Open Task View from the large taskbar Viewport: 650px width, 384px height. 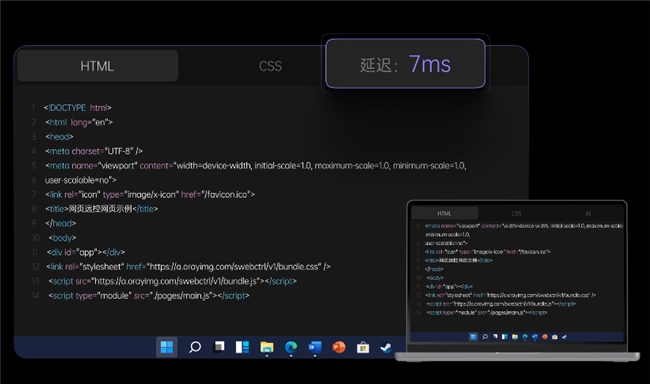click(219, 347)
